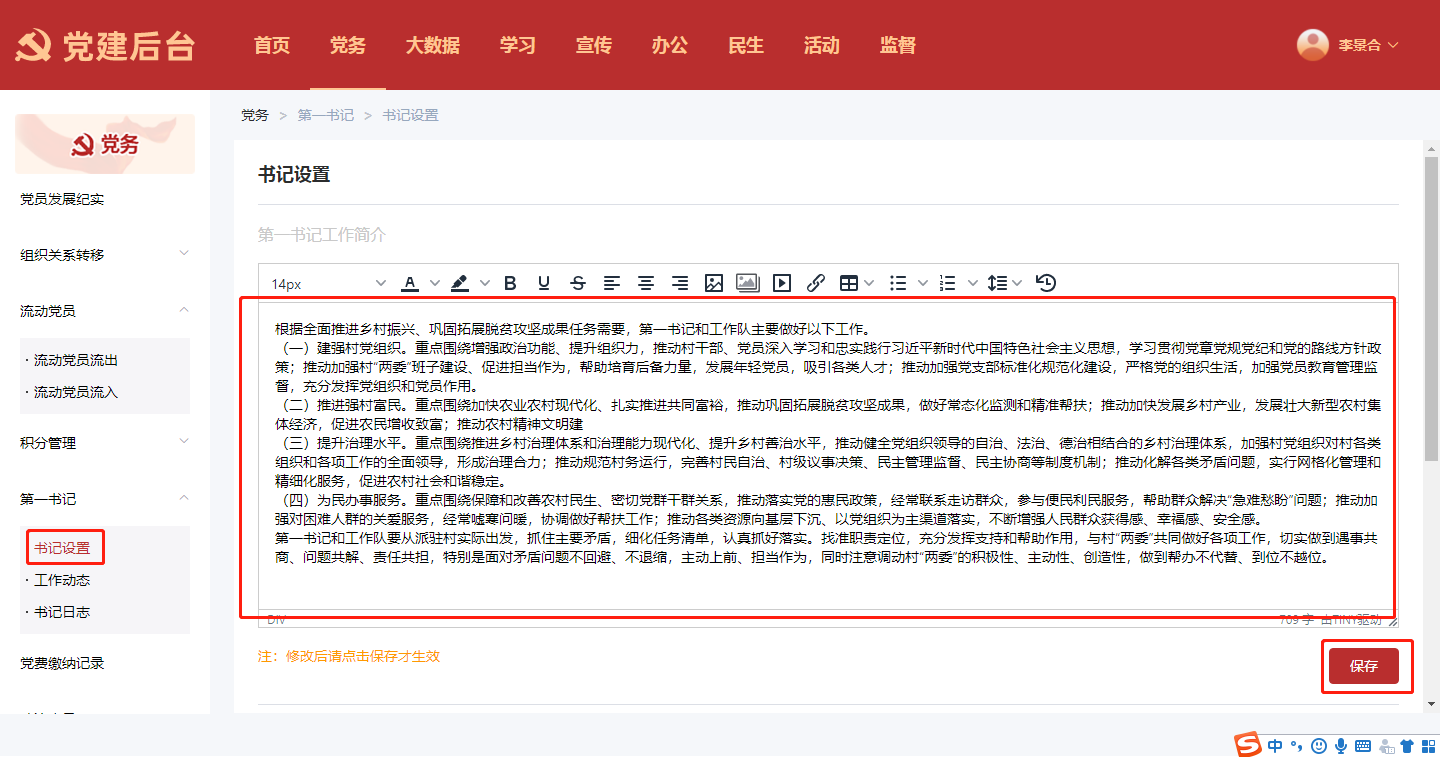The image size is (1440, 757).
Task: Click the insert link icon
Action: 815,283
